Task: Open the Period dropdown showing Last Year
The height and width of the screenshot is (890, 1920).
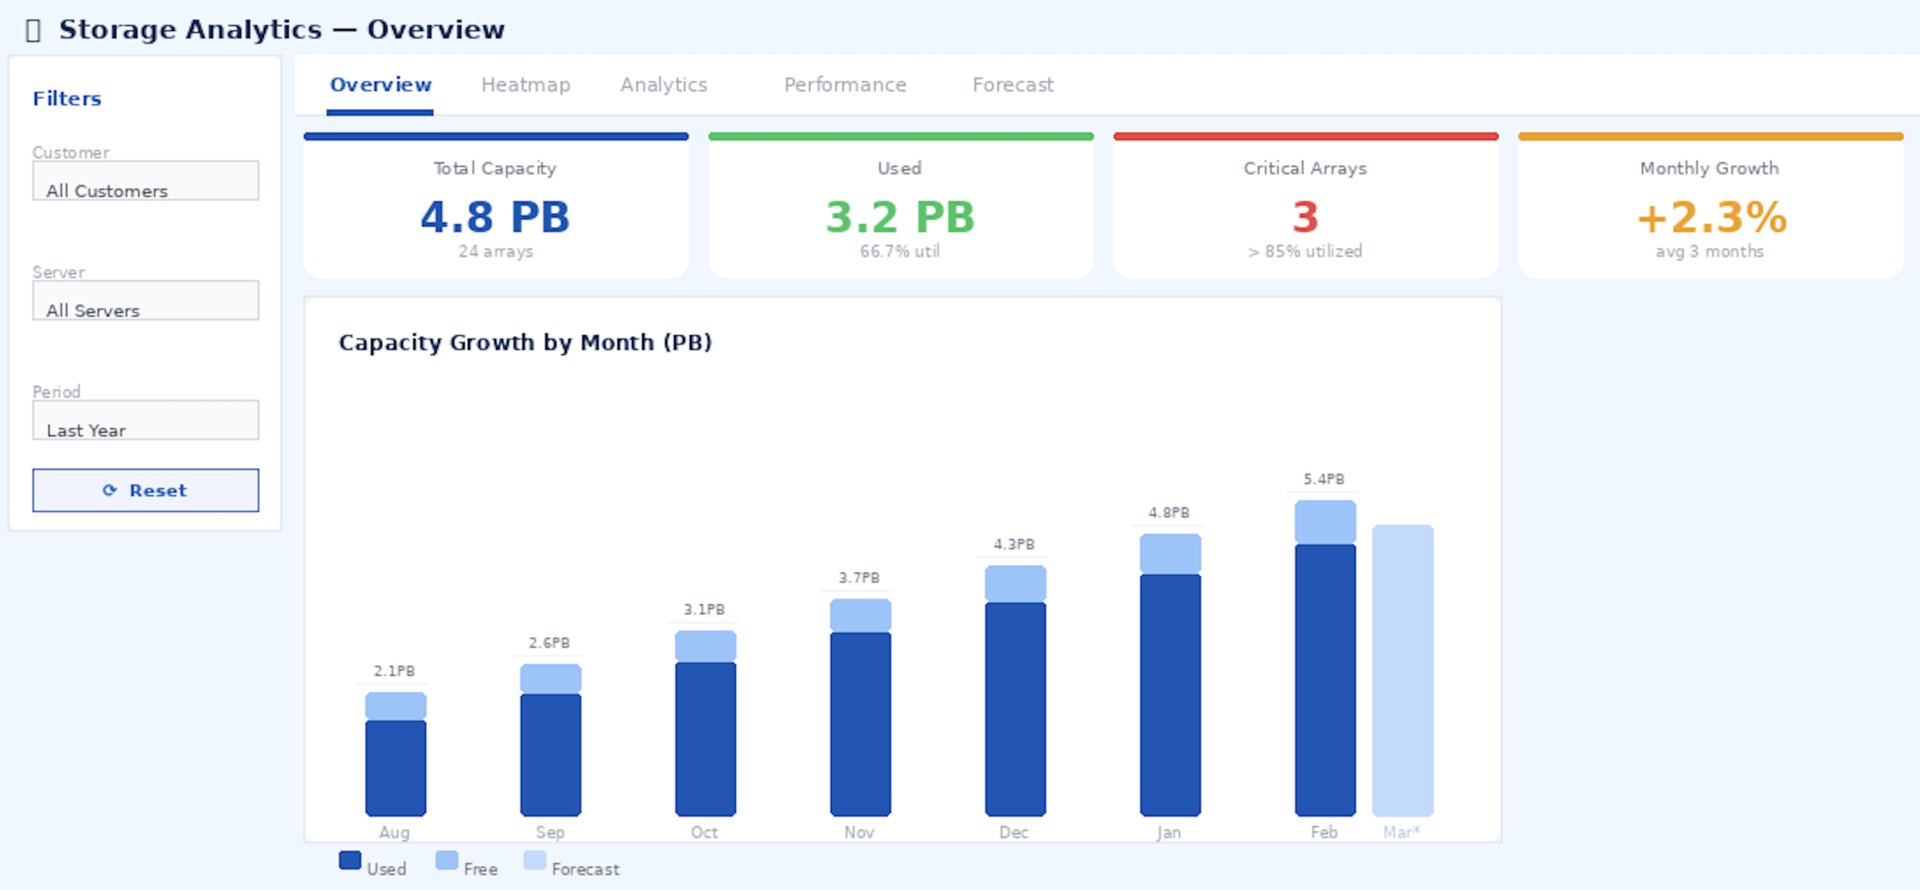Action: [x=145, y=421]
